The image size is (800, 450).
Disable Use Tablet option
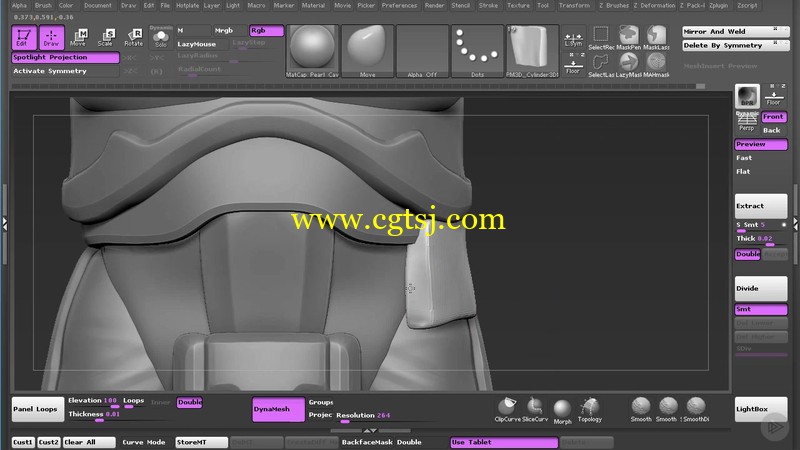point(504,442)
